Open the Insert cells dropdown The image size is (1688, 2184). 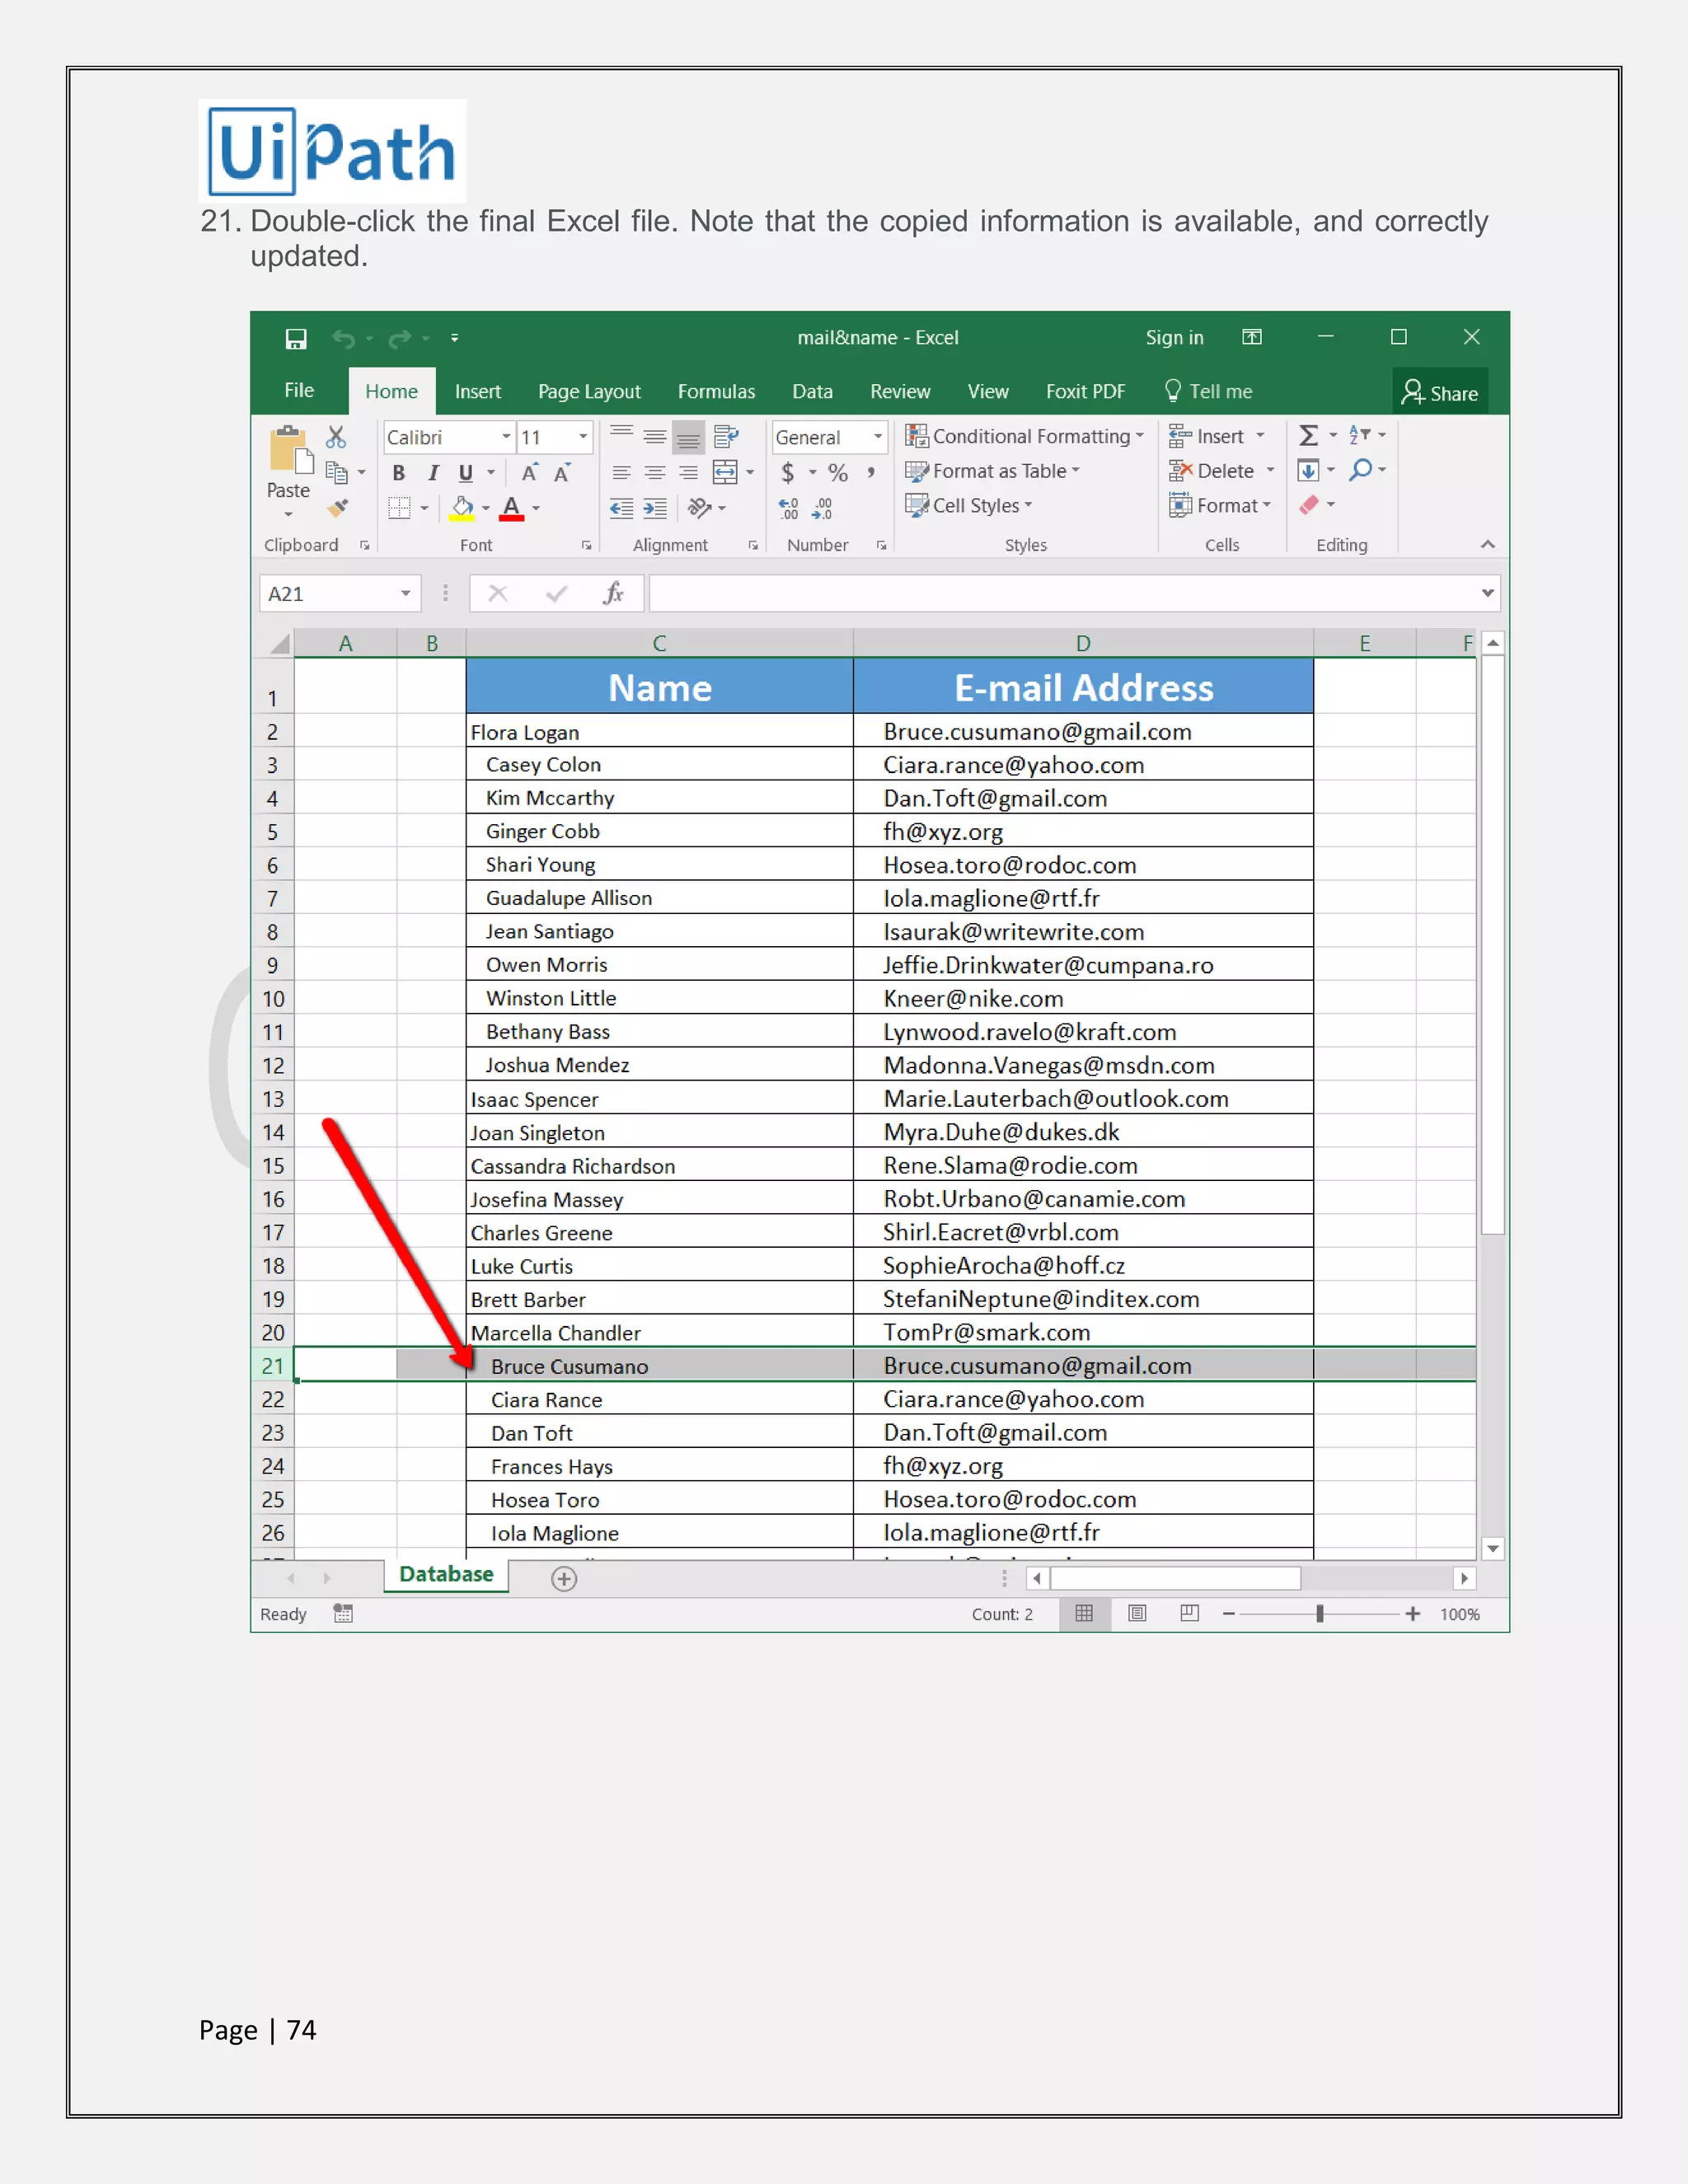coord(1260,436)
